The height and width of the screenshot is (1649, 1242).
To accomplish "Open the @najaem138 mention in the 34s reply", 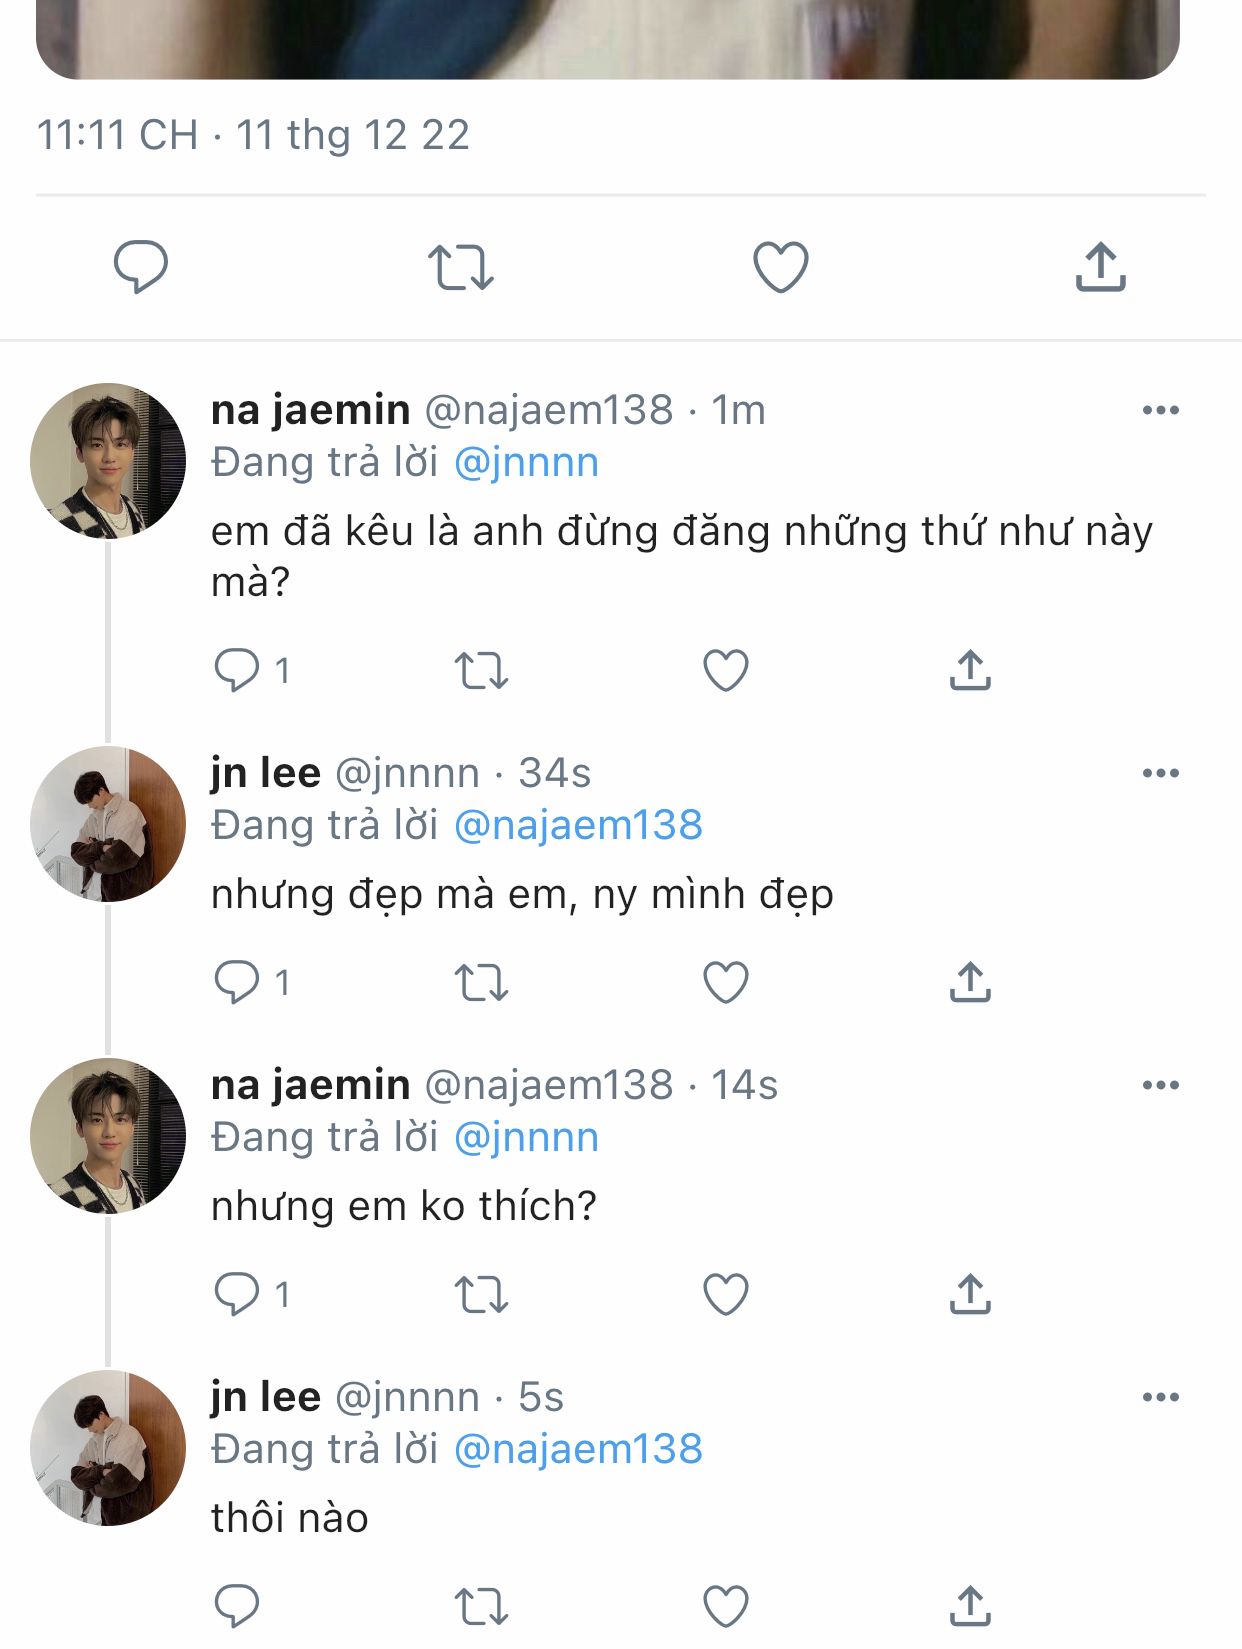I will click(578, 826).
